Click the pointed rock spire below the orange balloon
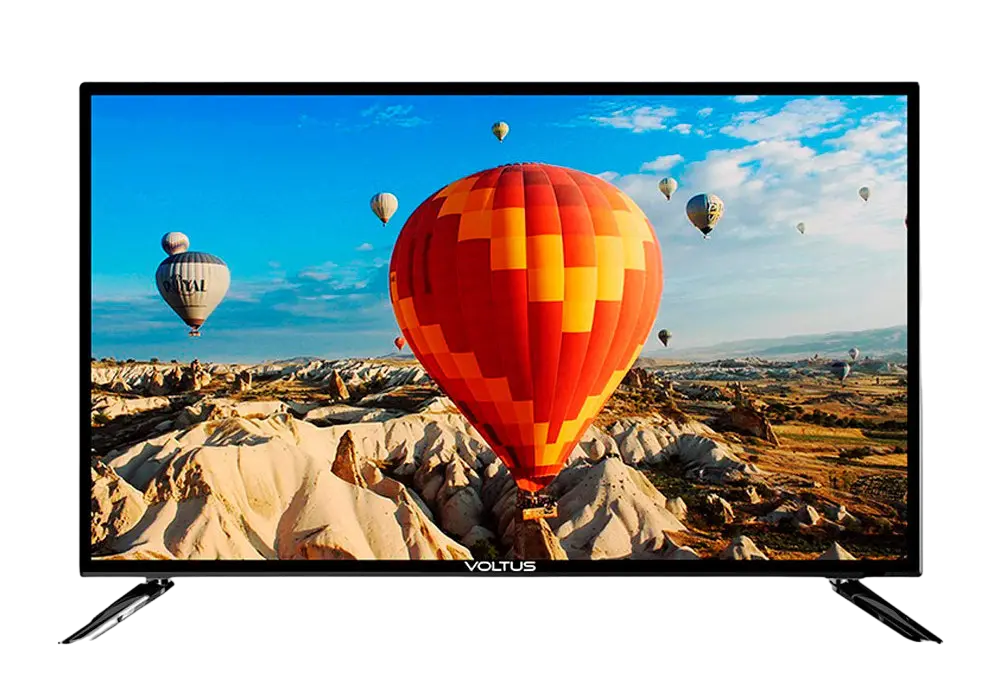The image size is (1000, 700). click(x=348, y=460)
